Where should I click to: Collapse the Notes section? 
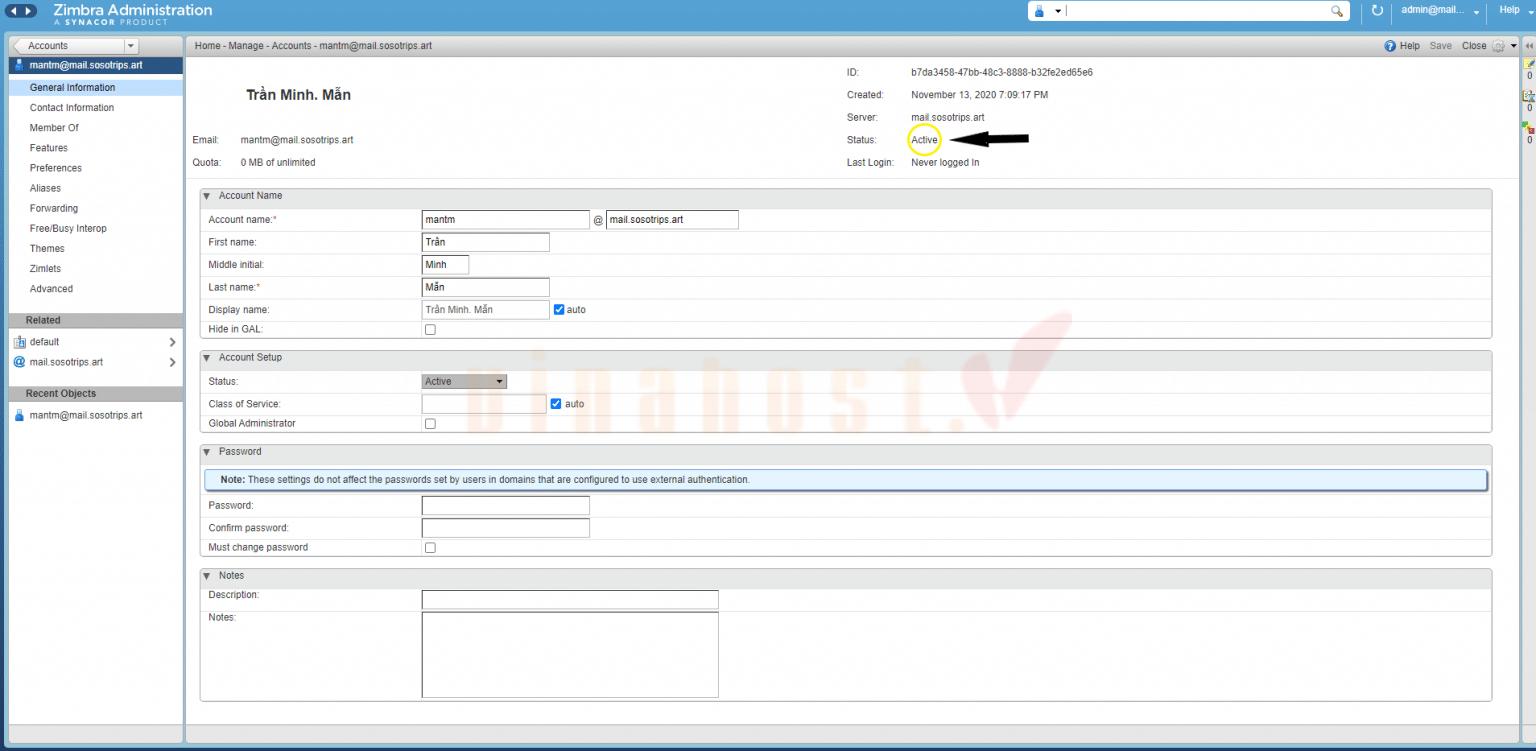click(207, 576)
